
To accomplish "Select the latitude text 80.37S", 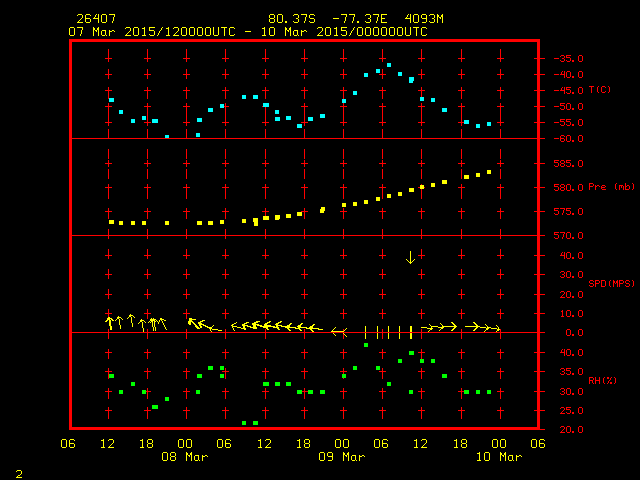I will pos(292,19).
